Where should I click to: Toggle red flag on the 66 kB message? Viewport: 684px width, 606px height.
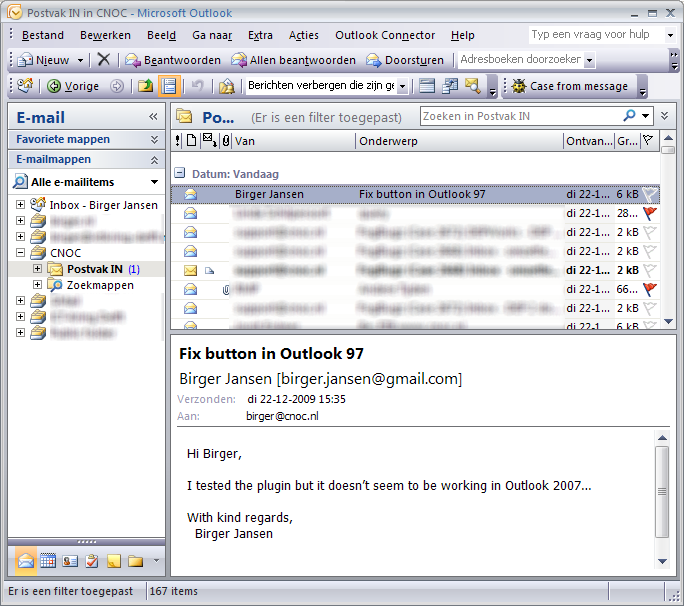point(650,289)
